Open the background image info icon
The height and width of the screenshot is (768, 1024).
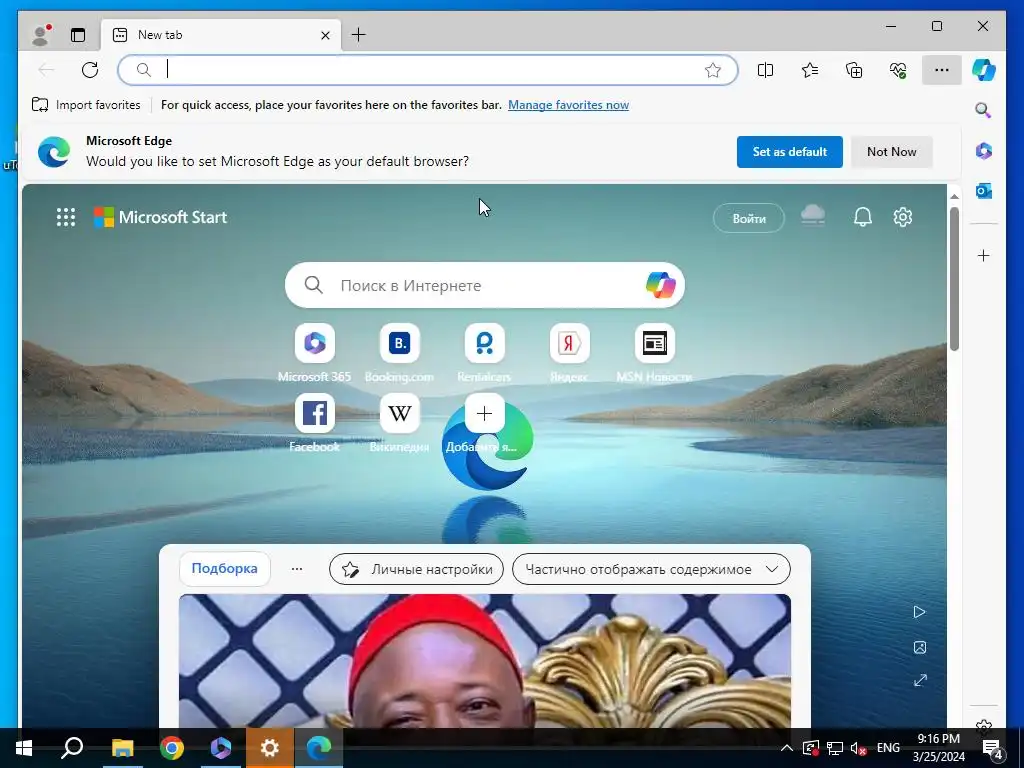(x=920, y=647)
